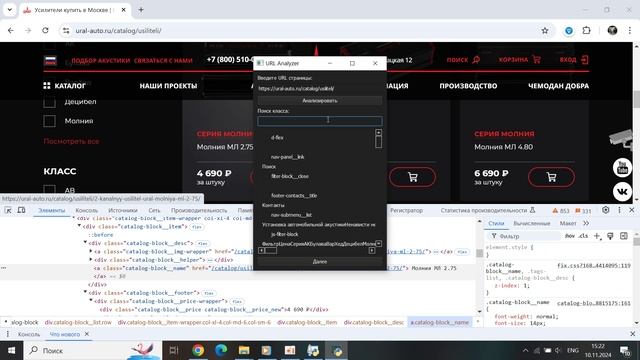Click the class list vertical scrollbar thumb
The height and width of the screenshot is (360, 640).
(x=378, y=142)
